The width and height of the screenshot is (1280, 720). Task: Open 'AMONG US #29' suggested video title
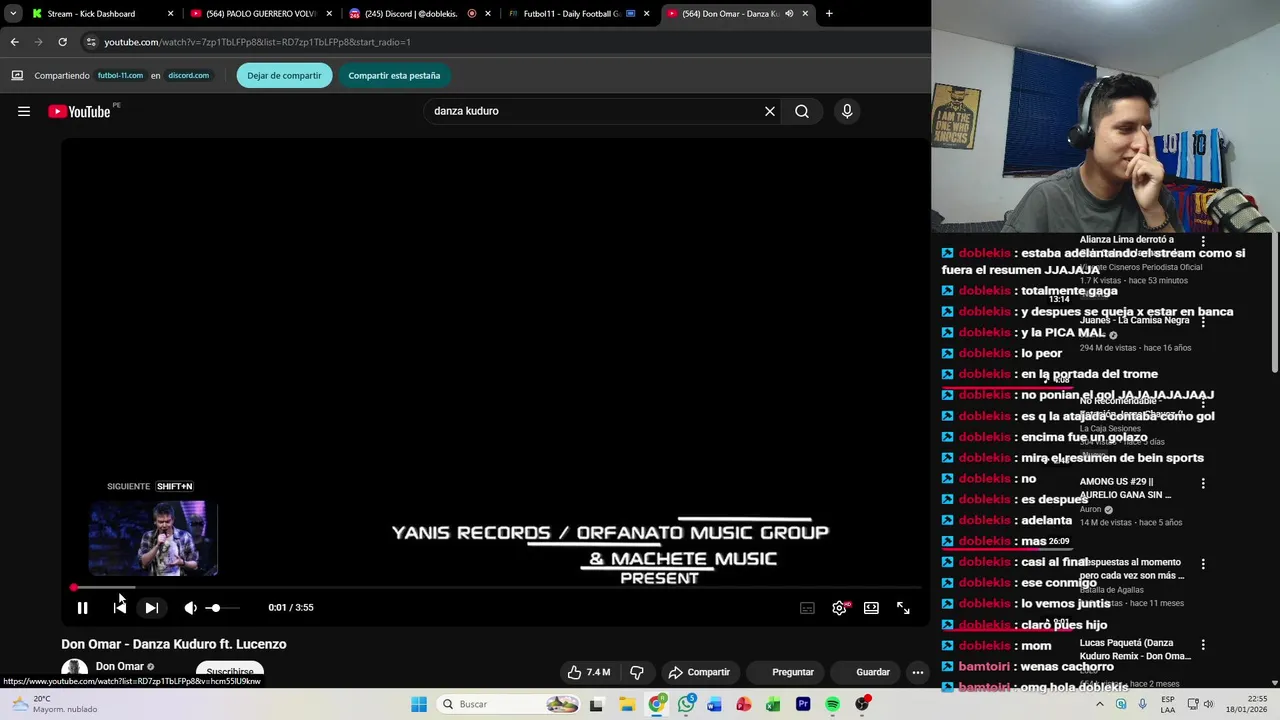[x=1125, y=488]
